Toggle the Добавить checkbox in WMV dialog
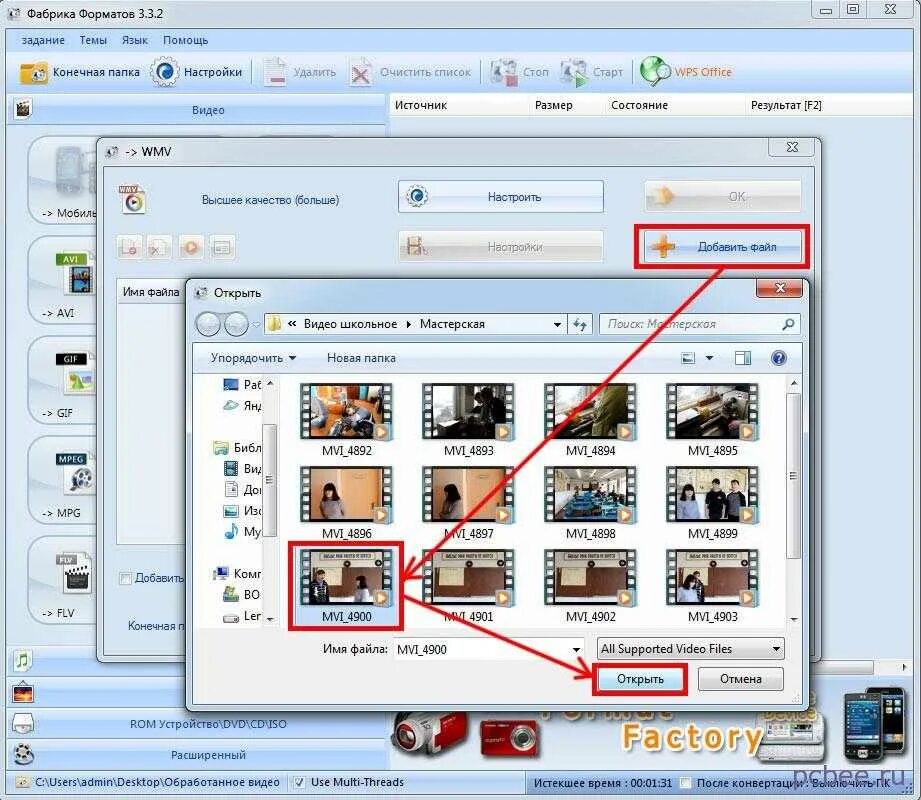The height and width of the screenshot is (800, 921). pos(125,579)
